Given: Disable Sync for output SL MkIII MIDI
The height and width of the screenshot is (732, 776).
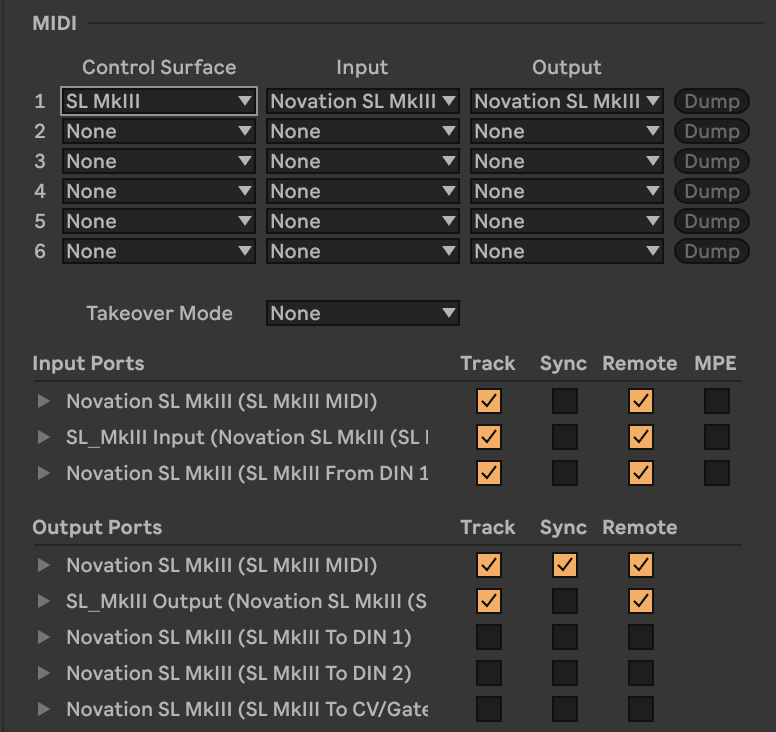Looking at the screenshot, I should click(x=565, y=565).
